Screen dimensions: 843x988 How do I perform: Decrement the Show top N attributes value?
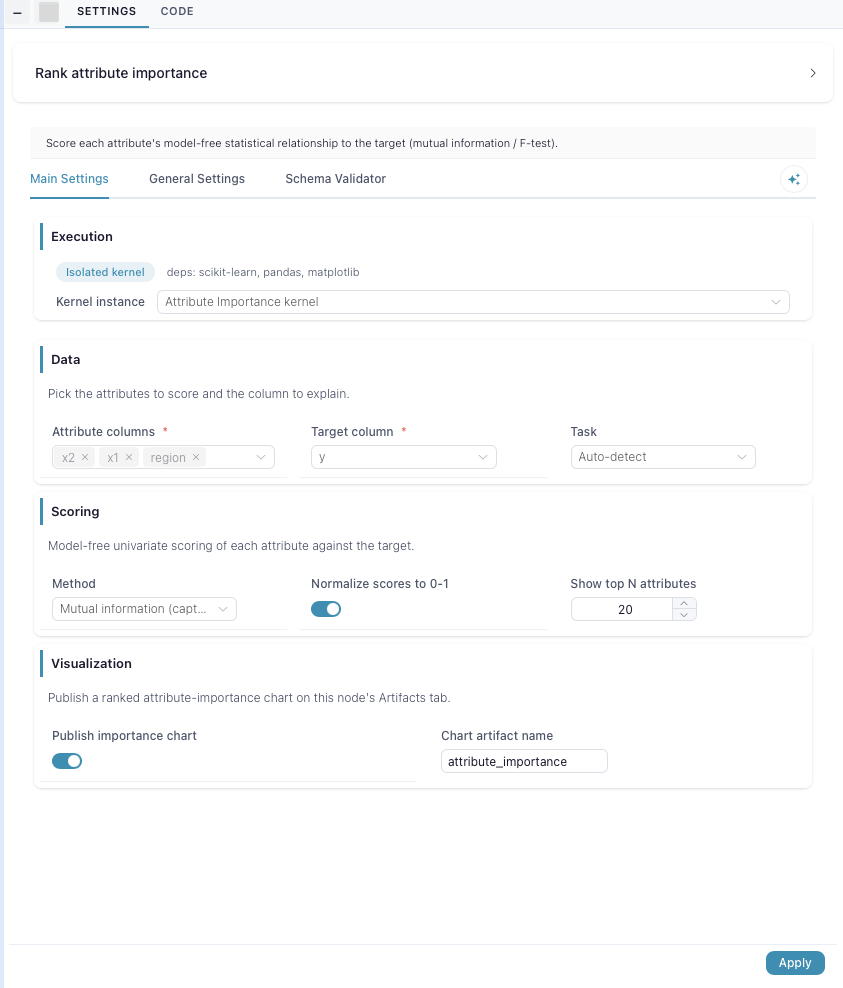684,615
